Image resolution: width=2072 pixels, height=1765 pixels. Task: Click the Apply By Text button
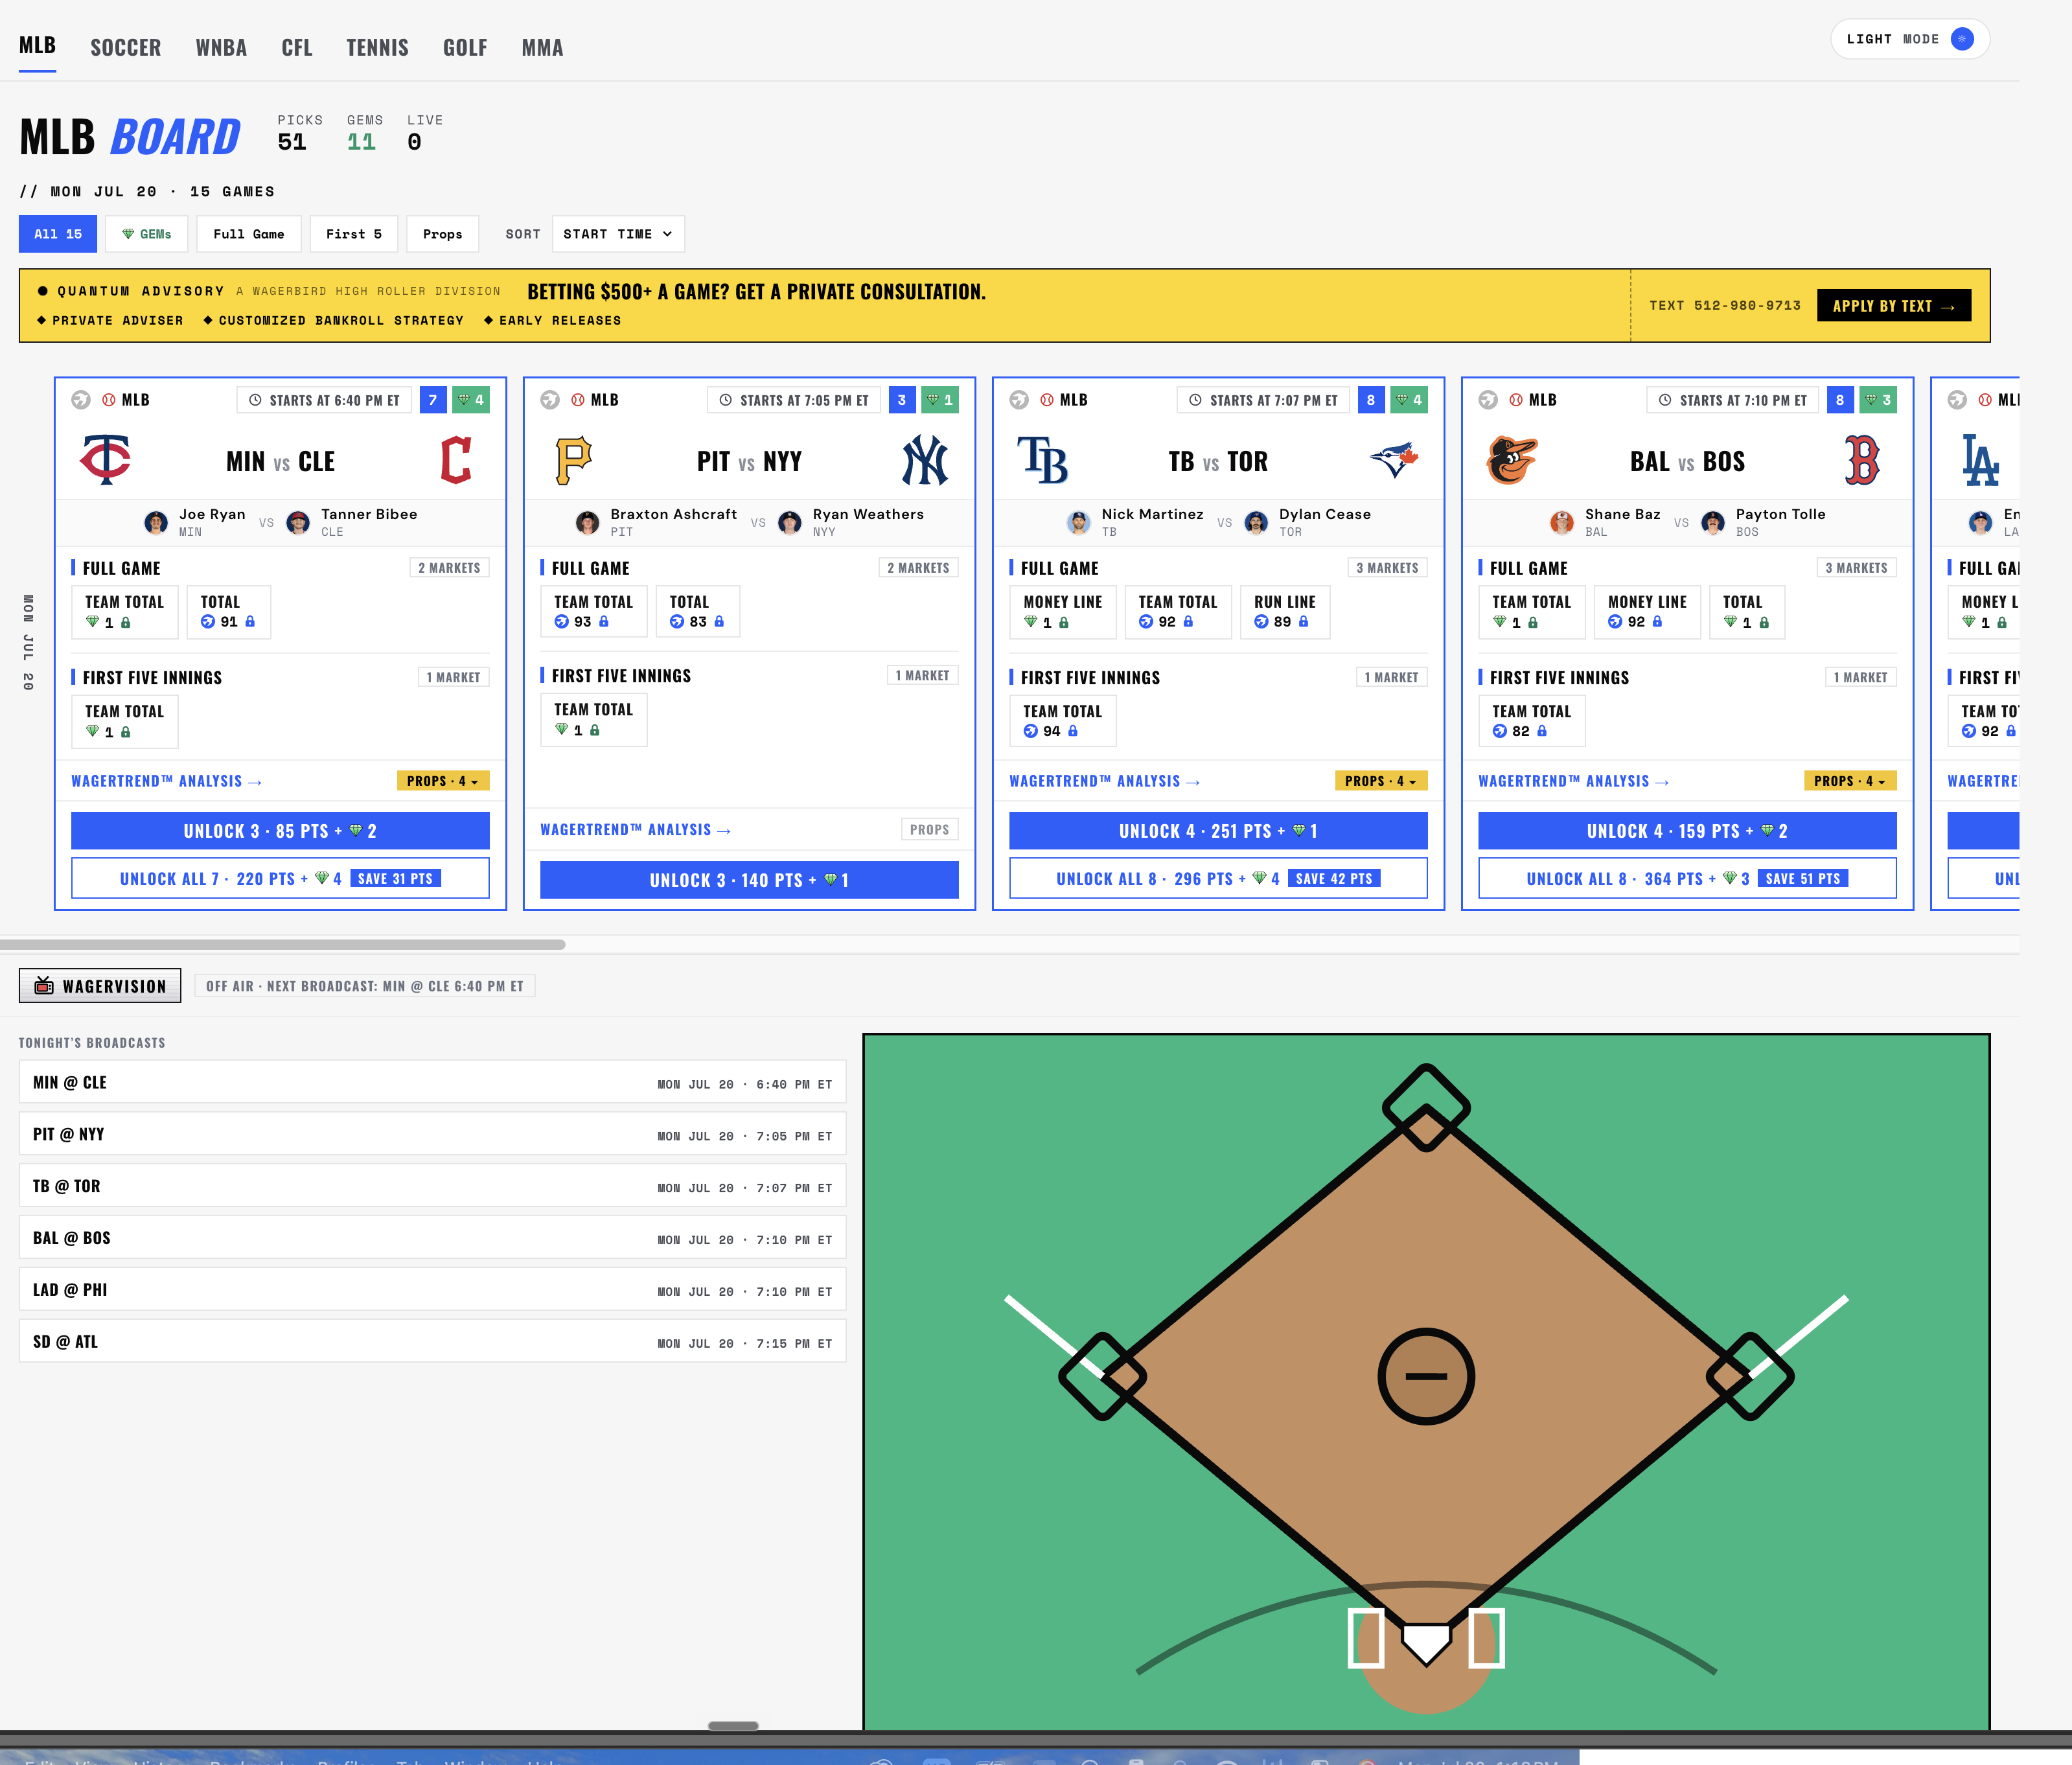click(x=1893, y=306)
